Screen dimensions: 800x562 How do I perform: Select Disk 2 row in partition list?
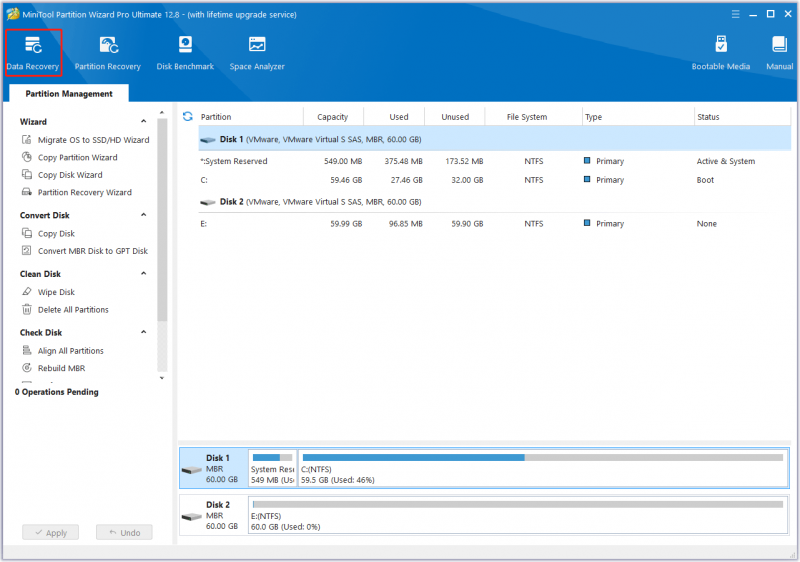(x=494, y=202)
